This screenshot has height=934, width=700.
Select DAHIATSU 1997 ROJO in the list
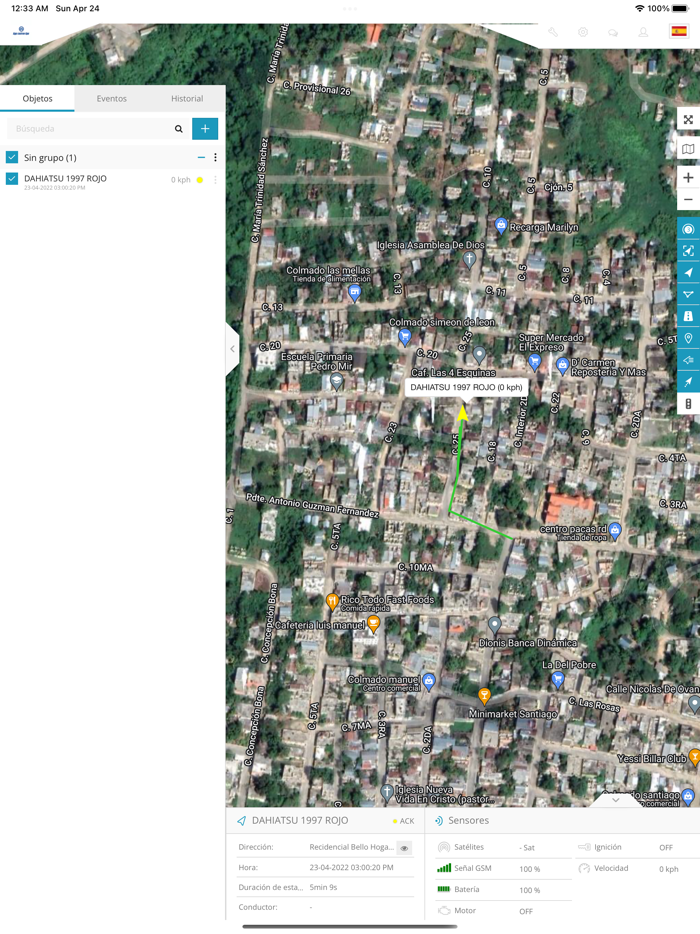pyautogui.click(x=66, y=179)
